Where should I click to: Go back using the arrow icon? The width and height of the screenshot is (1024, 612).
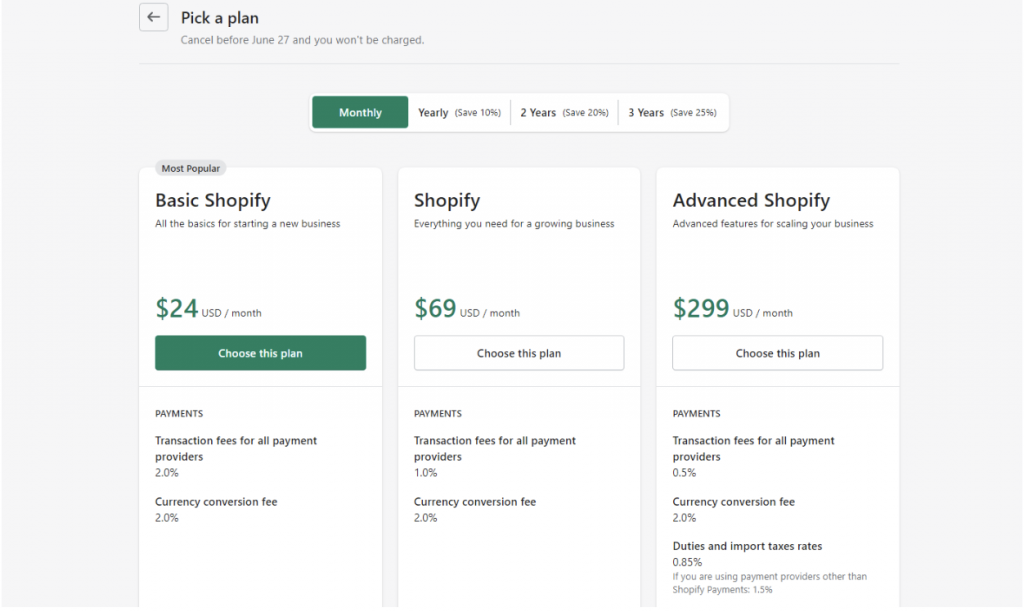coord(153,17)
